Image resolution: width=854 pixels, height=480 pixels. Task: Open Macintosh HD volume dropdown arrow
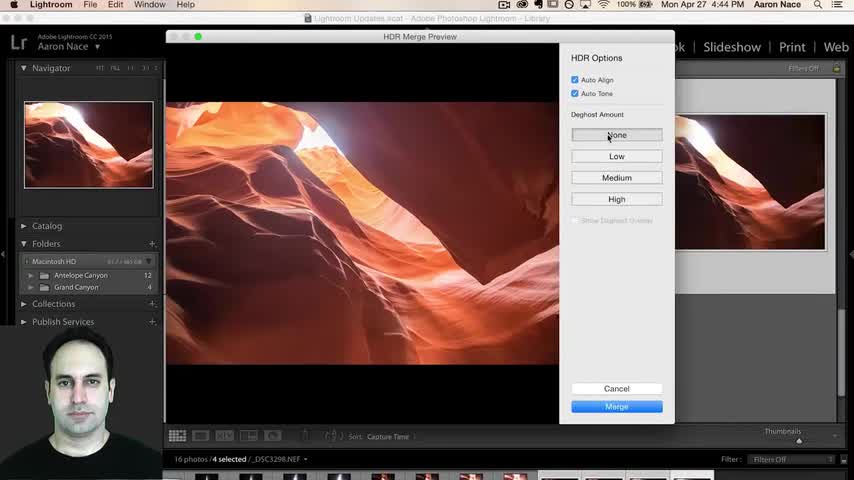149,262
